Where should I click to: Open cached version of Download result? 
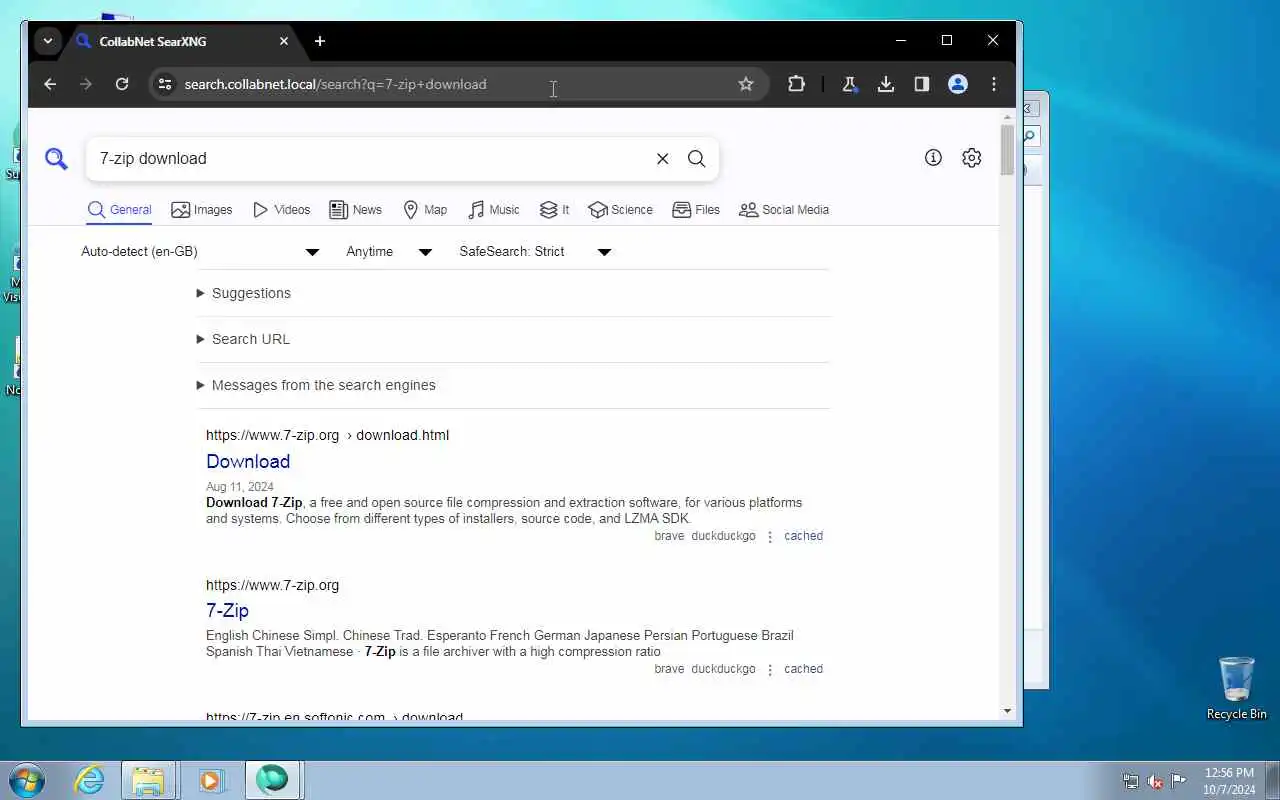pos(803,536)
